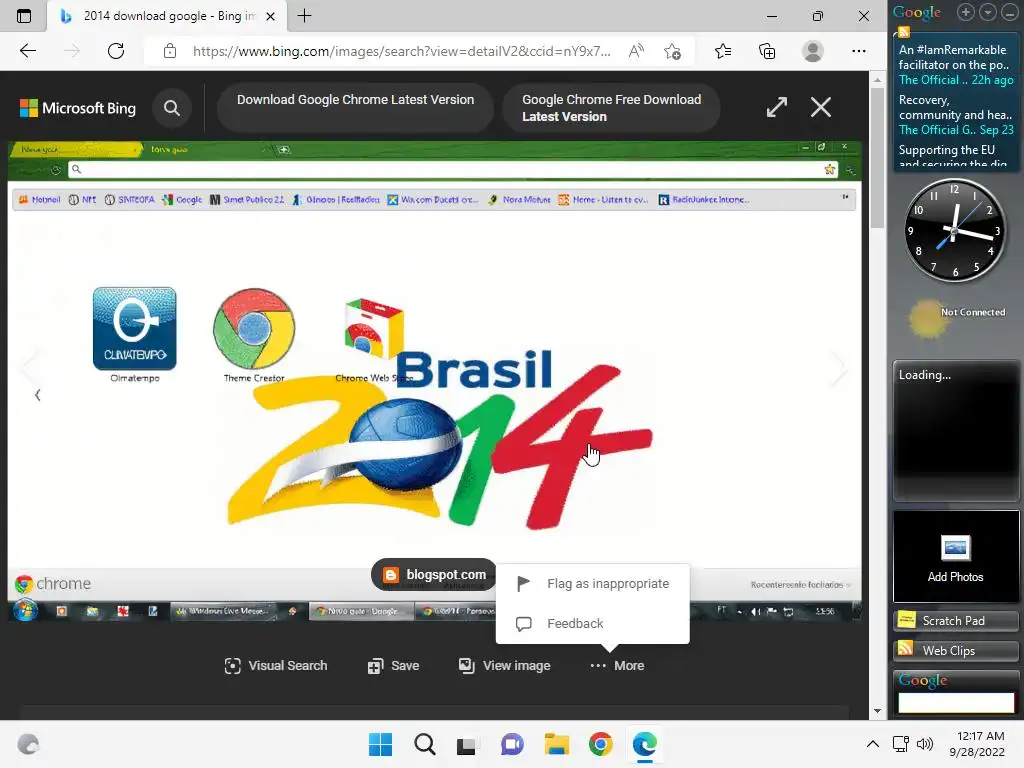Add this page to favorites
Screen dimensions: 1024x768
[x=672, y=51]
